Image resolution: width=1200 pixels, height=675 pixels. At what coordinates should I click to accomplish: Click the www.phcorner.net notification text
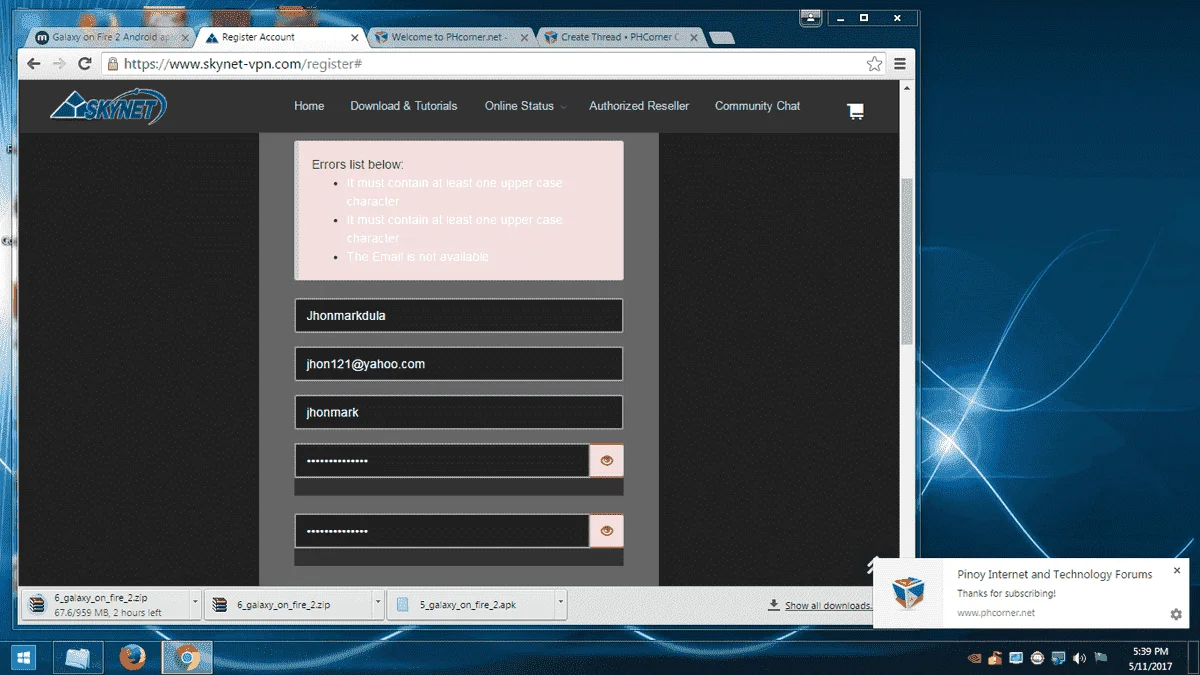pos(996,613)
